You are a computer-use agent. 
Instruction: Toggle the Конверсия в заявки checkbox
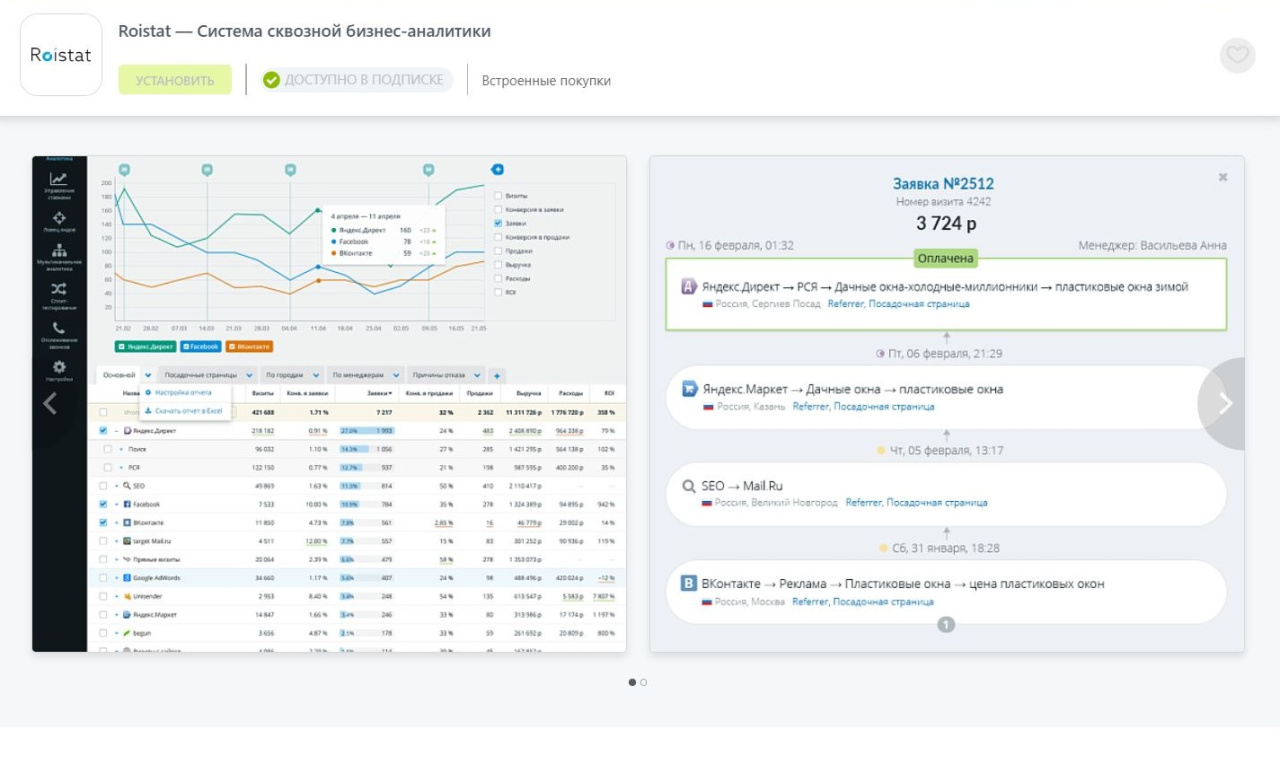497,210
